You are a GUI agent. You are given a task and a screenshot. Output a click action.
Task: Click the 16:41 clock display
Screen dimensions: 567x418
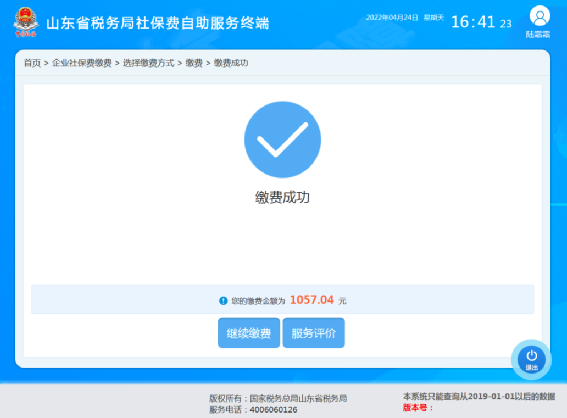pos(473,22)
